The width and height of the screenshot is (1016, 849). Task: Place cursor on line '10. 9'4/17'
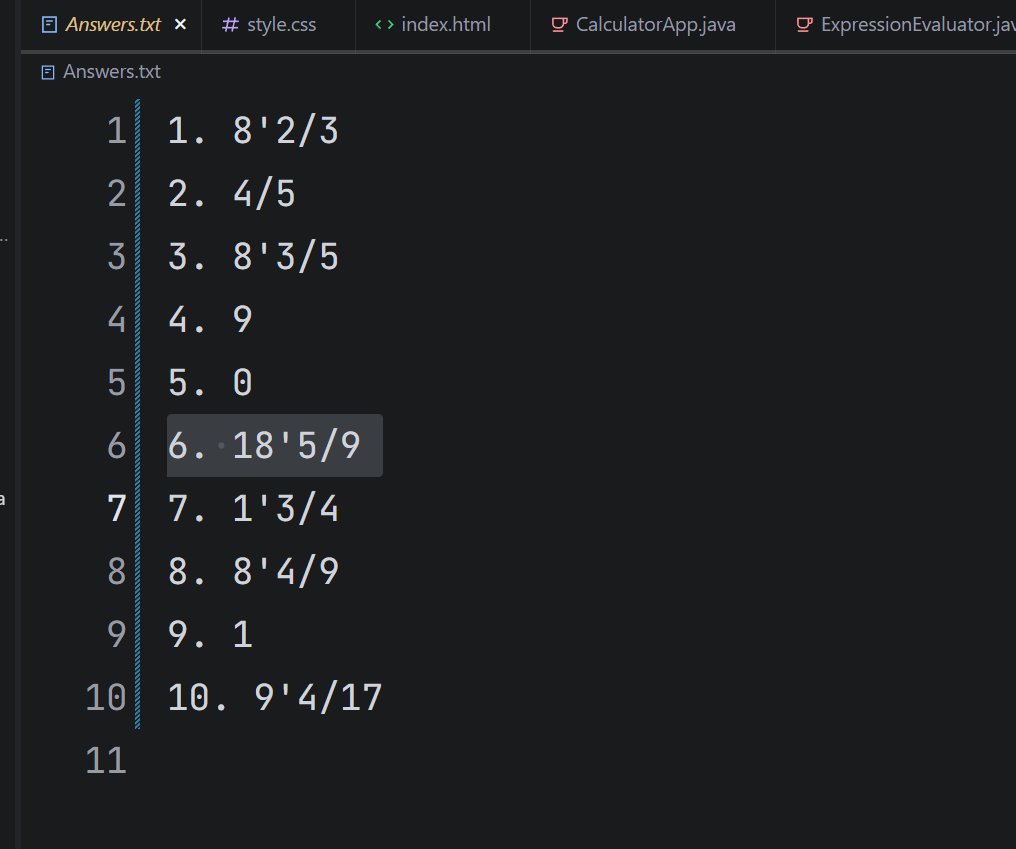pyautogui.click(x=275, y=697)
